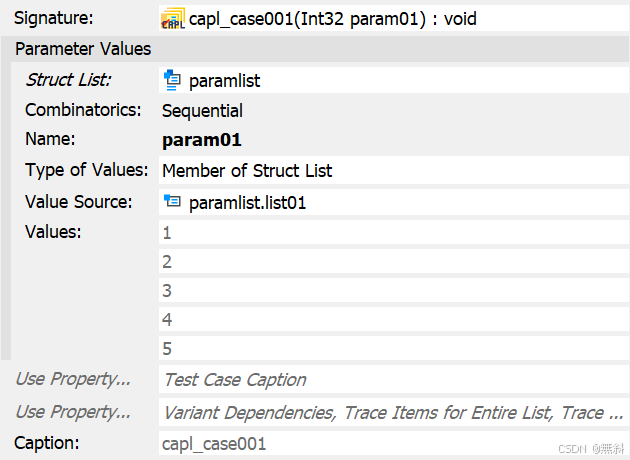Select value 1 in the Values list
630x460 pixels.
[392, 233]
